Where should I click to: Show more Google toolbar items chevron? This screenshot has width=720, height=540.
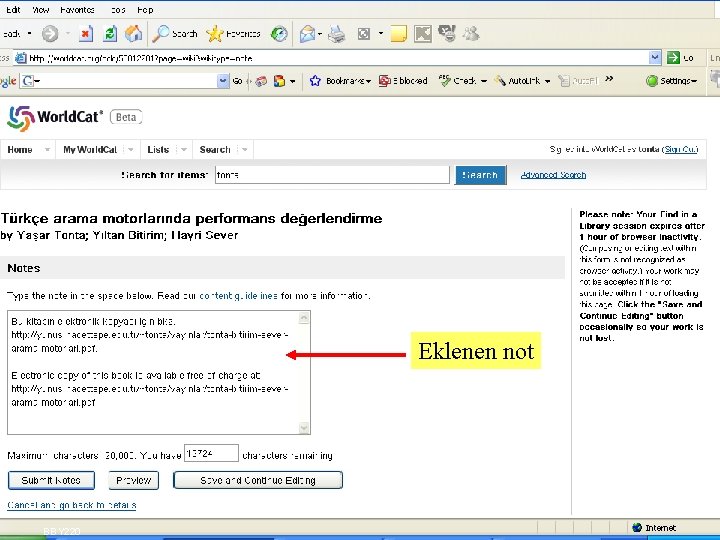tap(609, 79)
